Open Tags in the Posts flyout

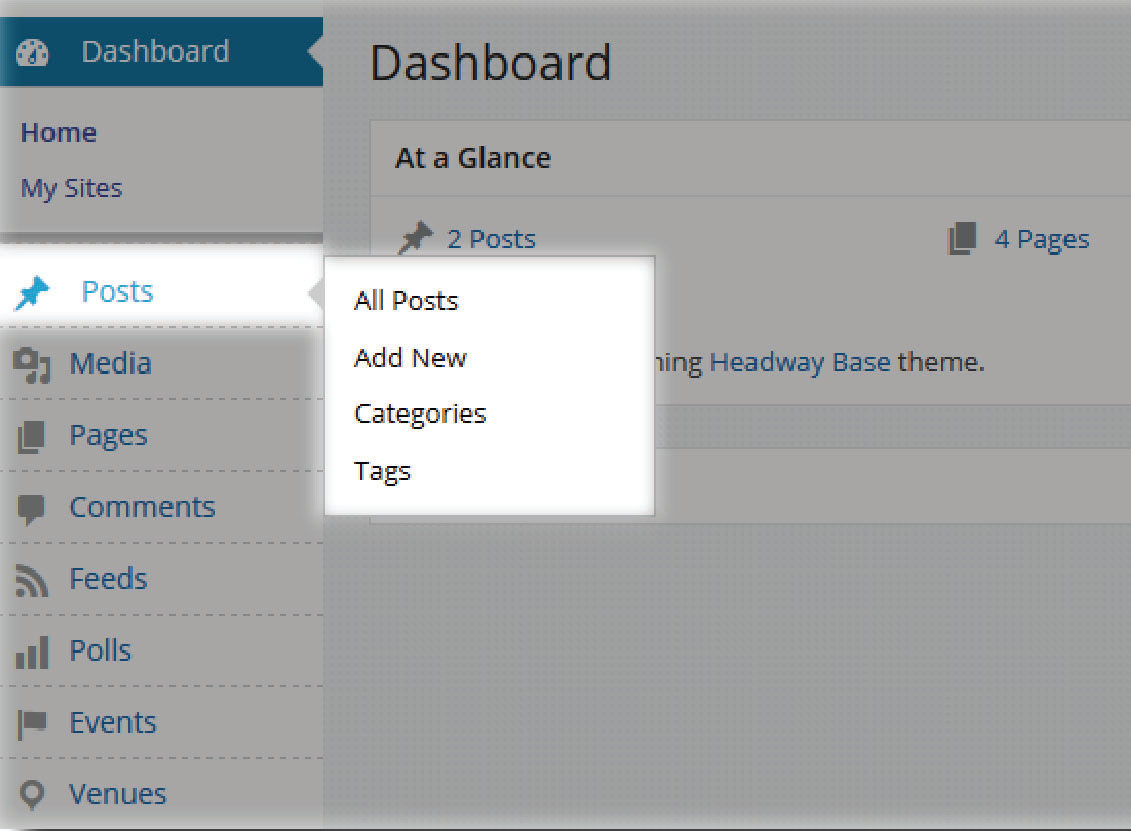(382, 471)
